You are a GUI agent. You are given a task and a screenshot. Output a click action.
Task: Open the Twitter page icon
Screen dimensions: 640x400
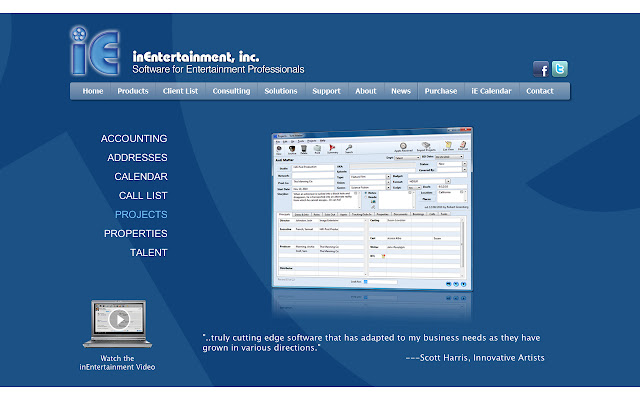560,69
